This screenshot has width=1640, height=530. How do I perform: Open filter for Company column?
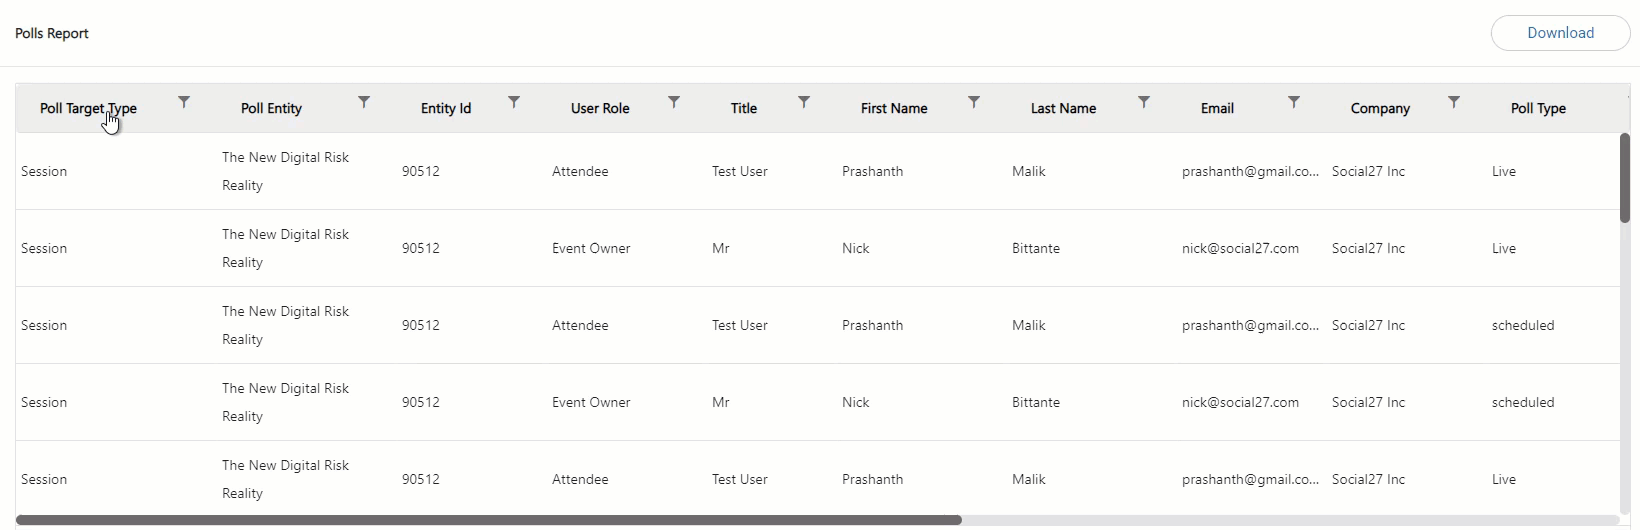[x=1454, y=102]
